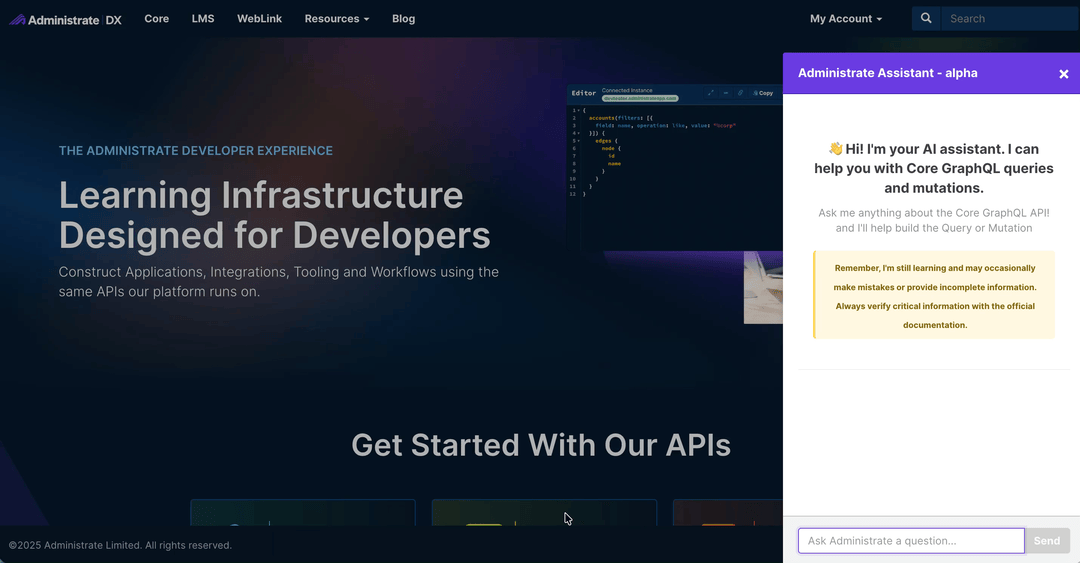Close the Administrate Assistant panel
Image resolution: width=1080 pixels, height=563 pixels.
click(1063, 74)
